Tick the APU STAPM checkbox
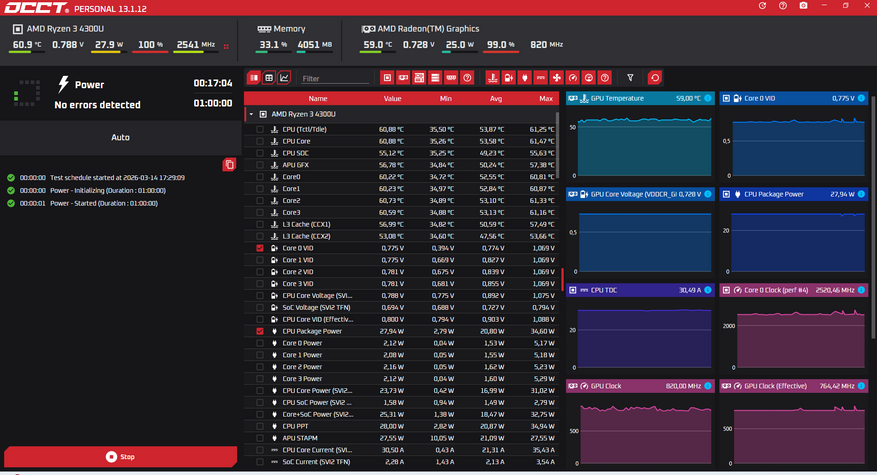The width and height of the screenshot is (877, 475). click(260, 438)
